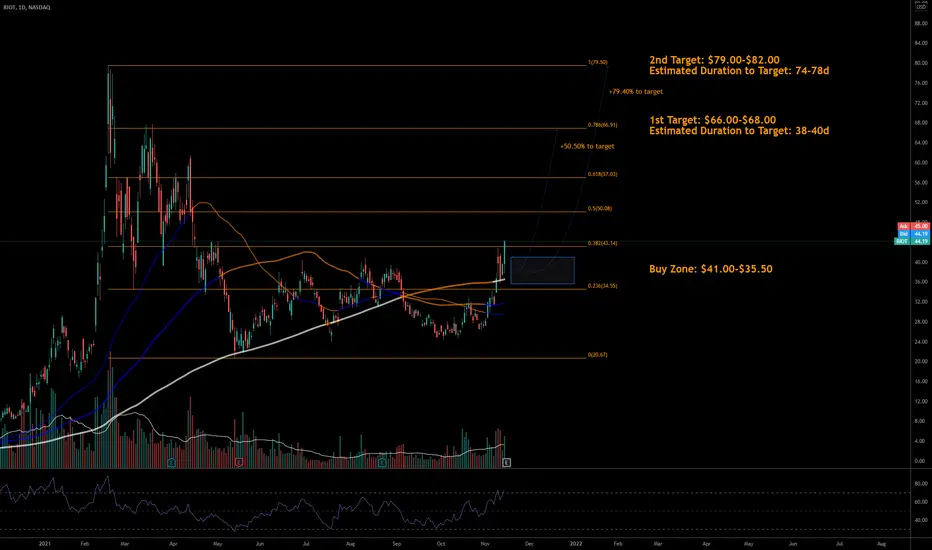
Task: Click the Dec label on the time axis
Action: pyautogui.click(x=529, y=543)
